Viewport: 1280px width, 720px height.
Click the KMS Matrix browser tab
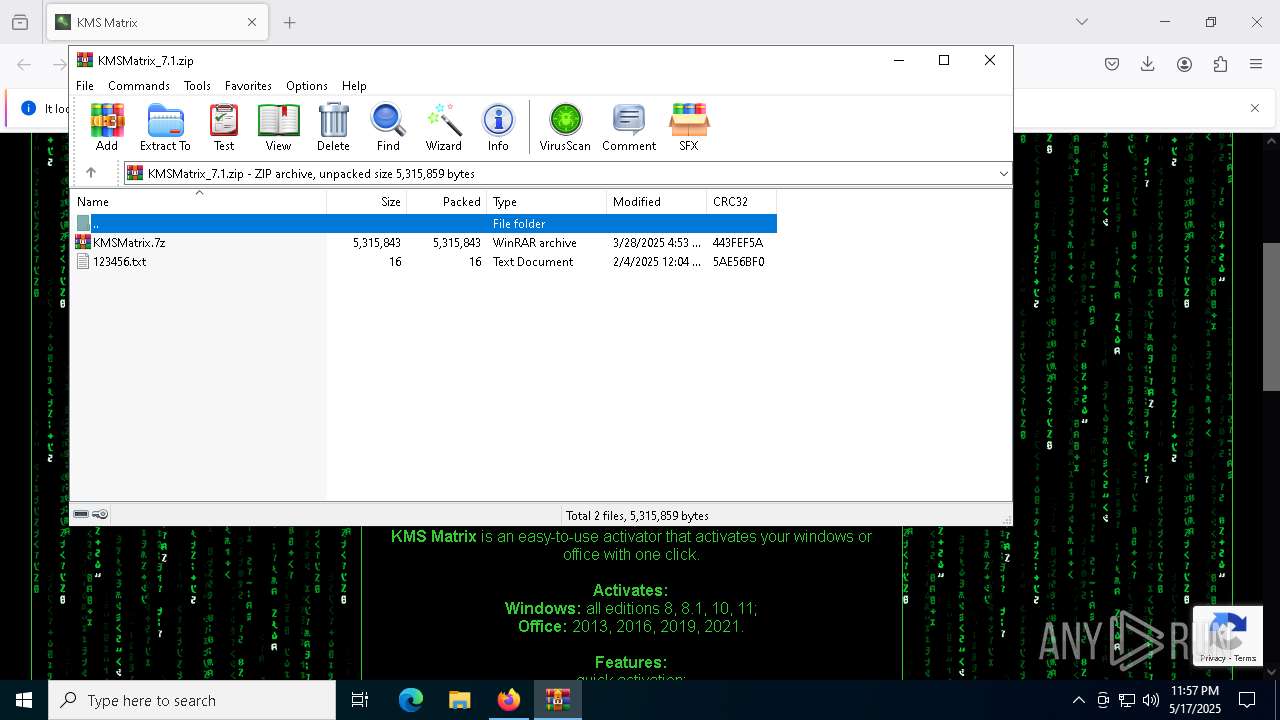[157, 22]
